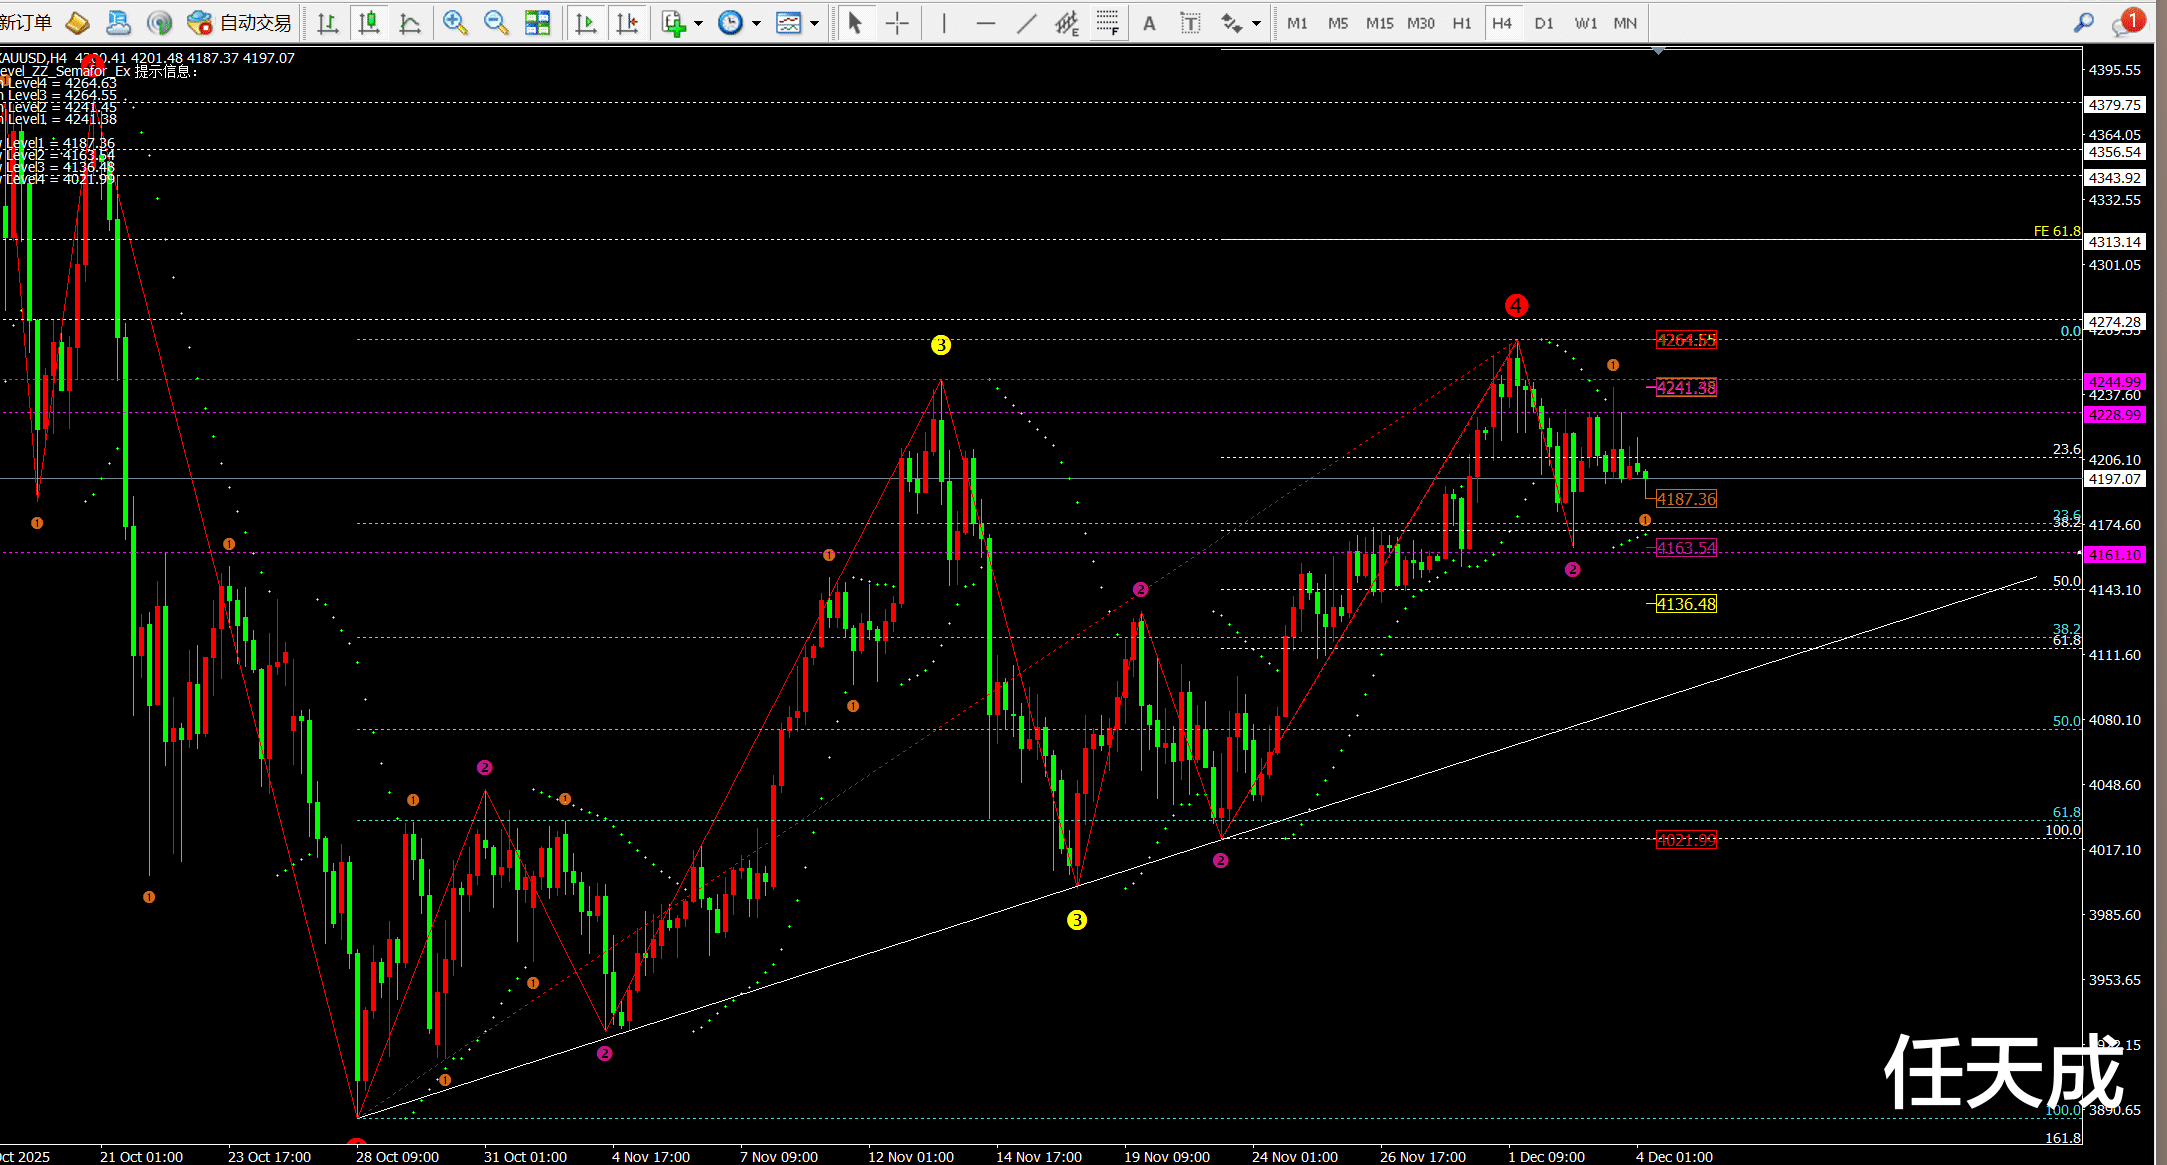Screen dimensions: 2167x1165
Task: Toggle chart shift button
Action: 628,22
